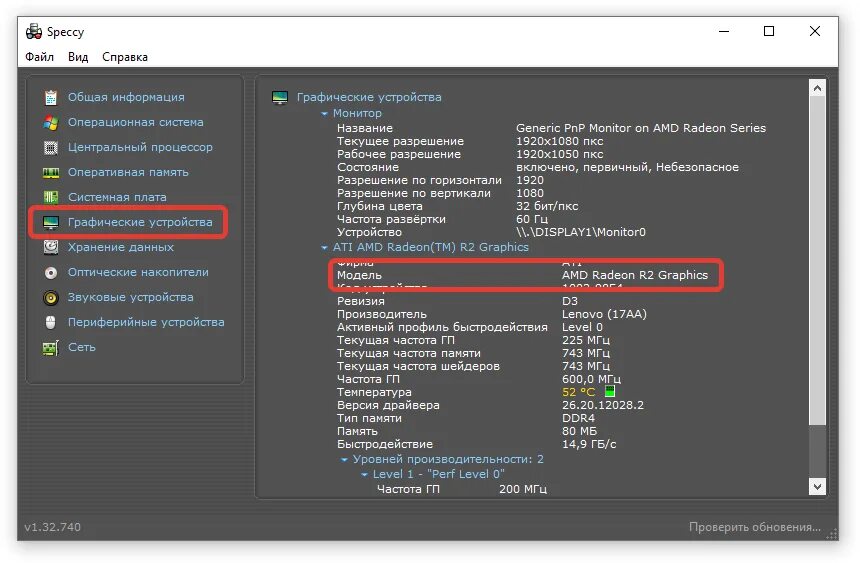The image size is (860, 563).
Task: Click the vertical scrollbar thumb
Action: click(817, 260)
